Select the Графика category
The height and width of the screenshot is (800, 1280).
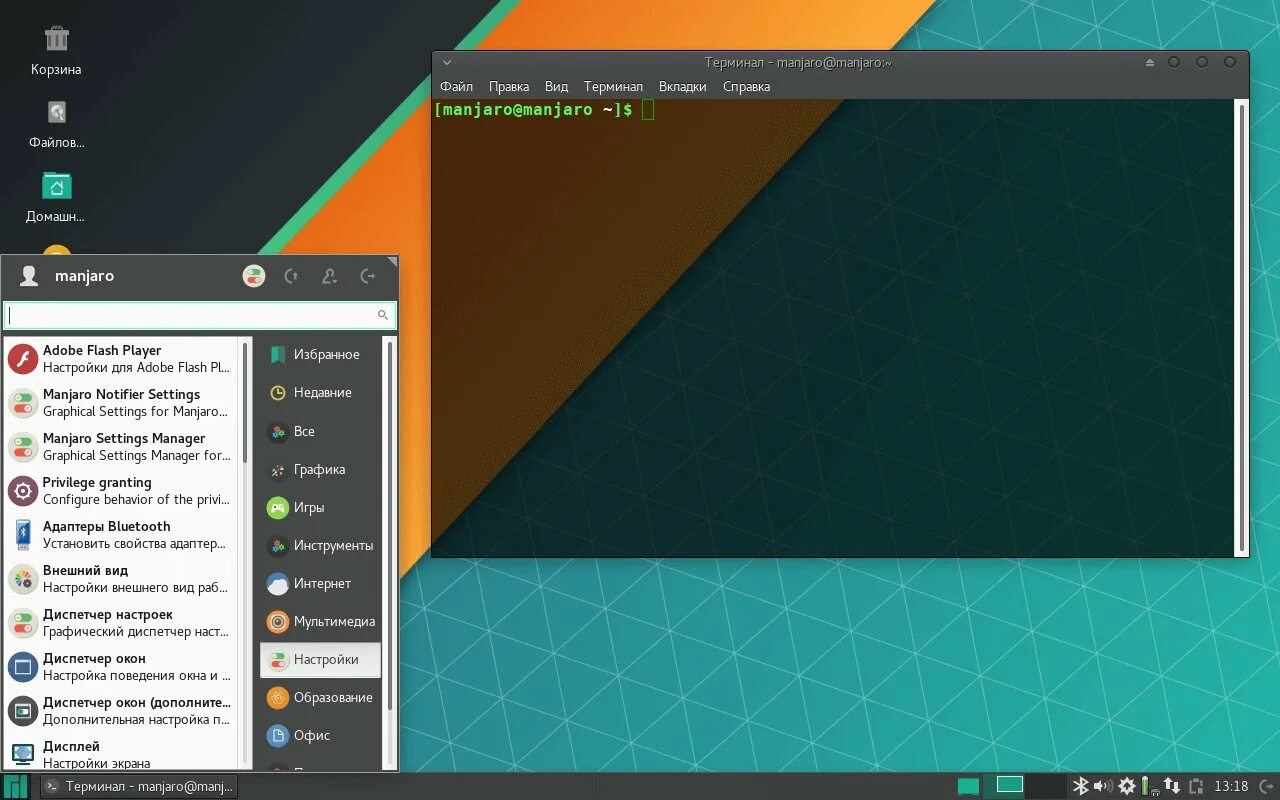(x=320, y=469)
